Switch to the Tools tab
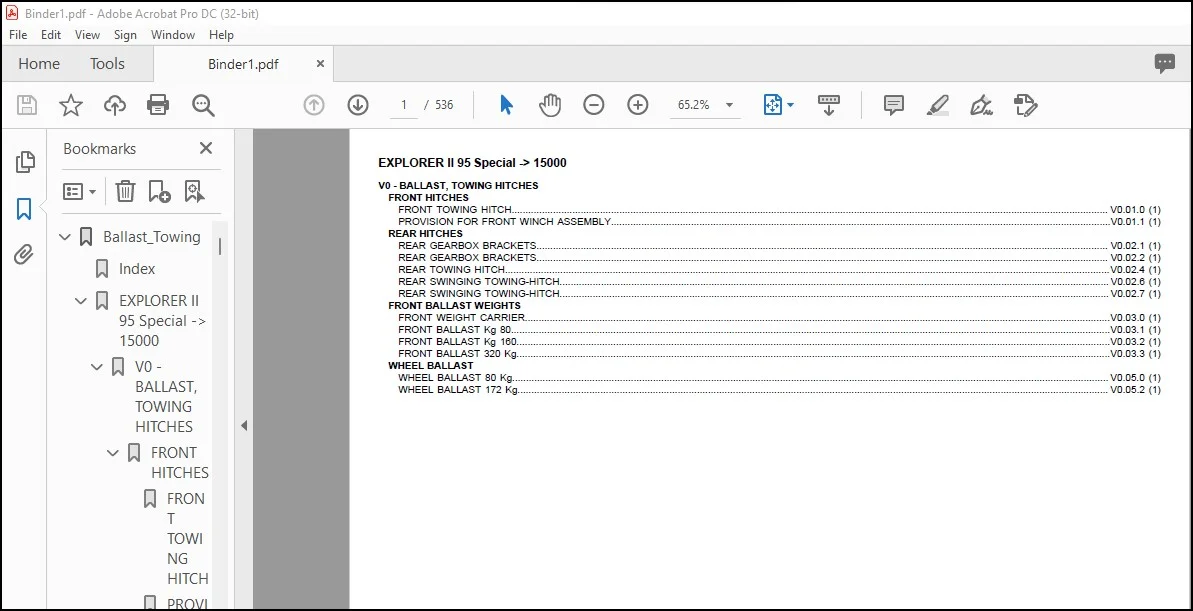1193x611 pixels. coord(107,64)
